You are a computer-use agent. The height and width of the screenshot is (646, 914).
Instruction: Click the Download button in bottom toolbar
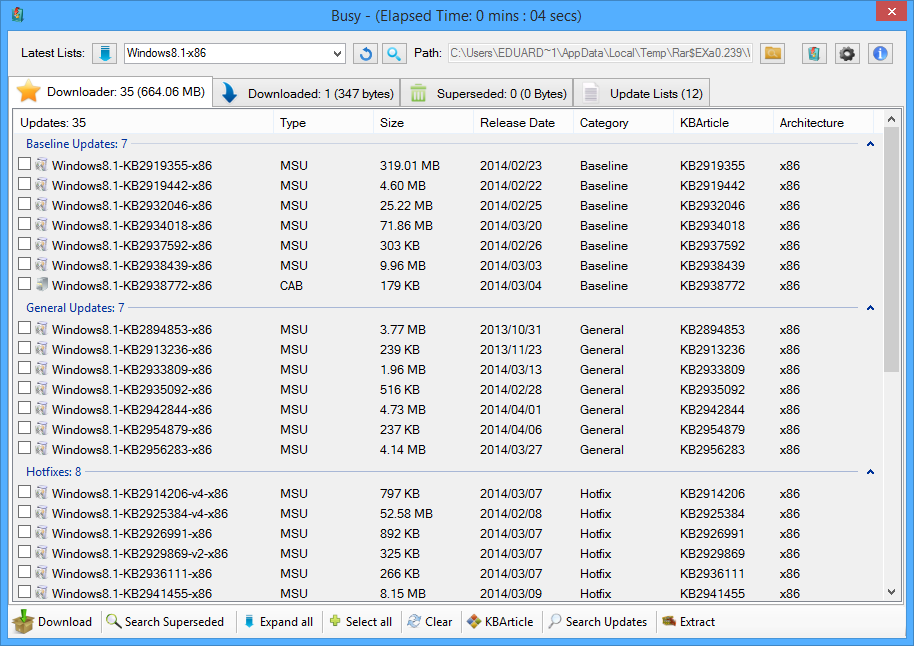52,622
